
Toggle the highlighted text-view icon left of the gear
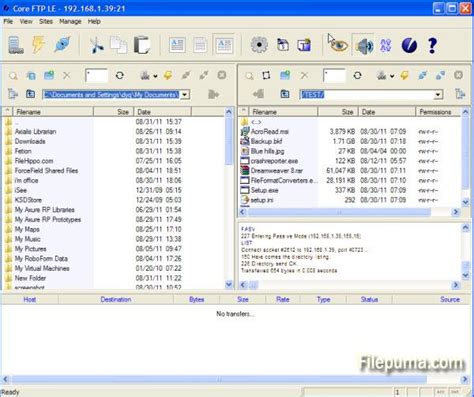[x=224, y=45]
